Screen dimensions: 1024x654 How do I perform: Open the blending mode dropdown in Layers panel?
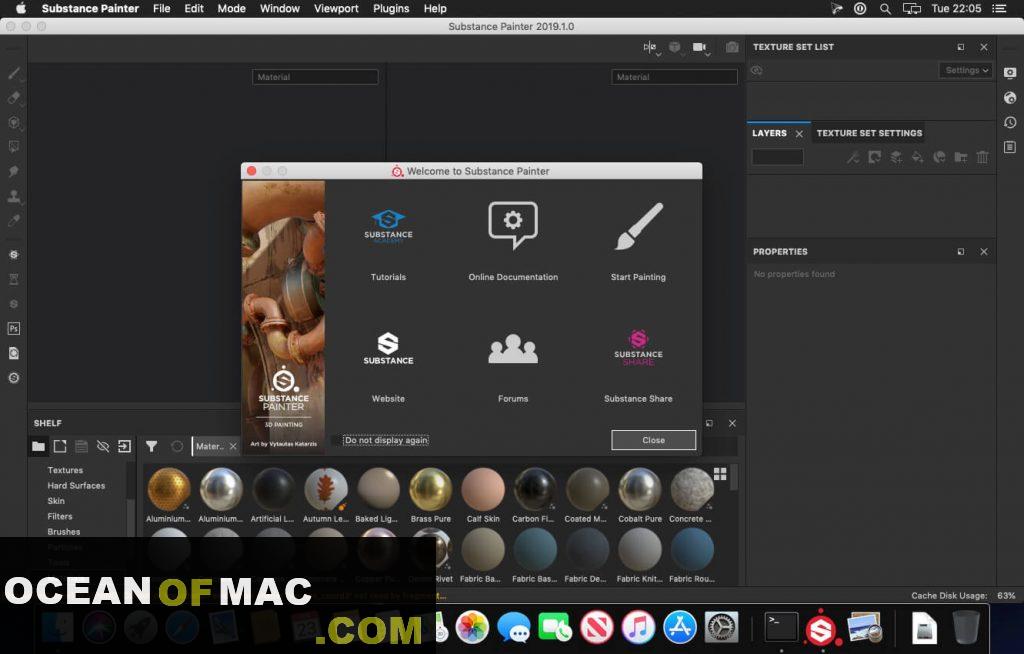point(778,157)
